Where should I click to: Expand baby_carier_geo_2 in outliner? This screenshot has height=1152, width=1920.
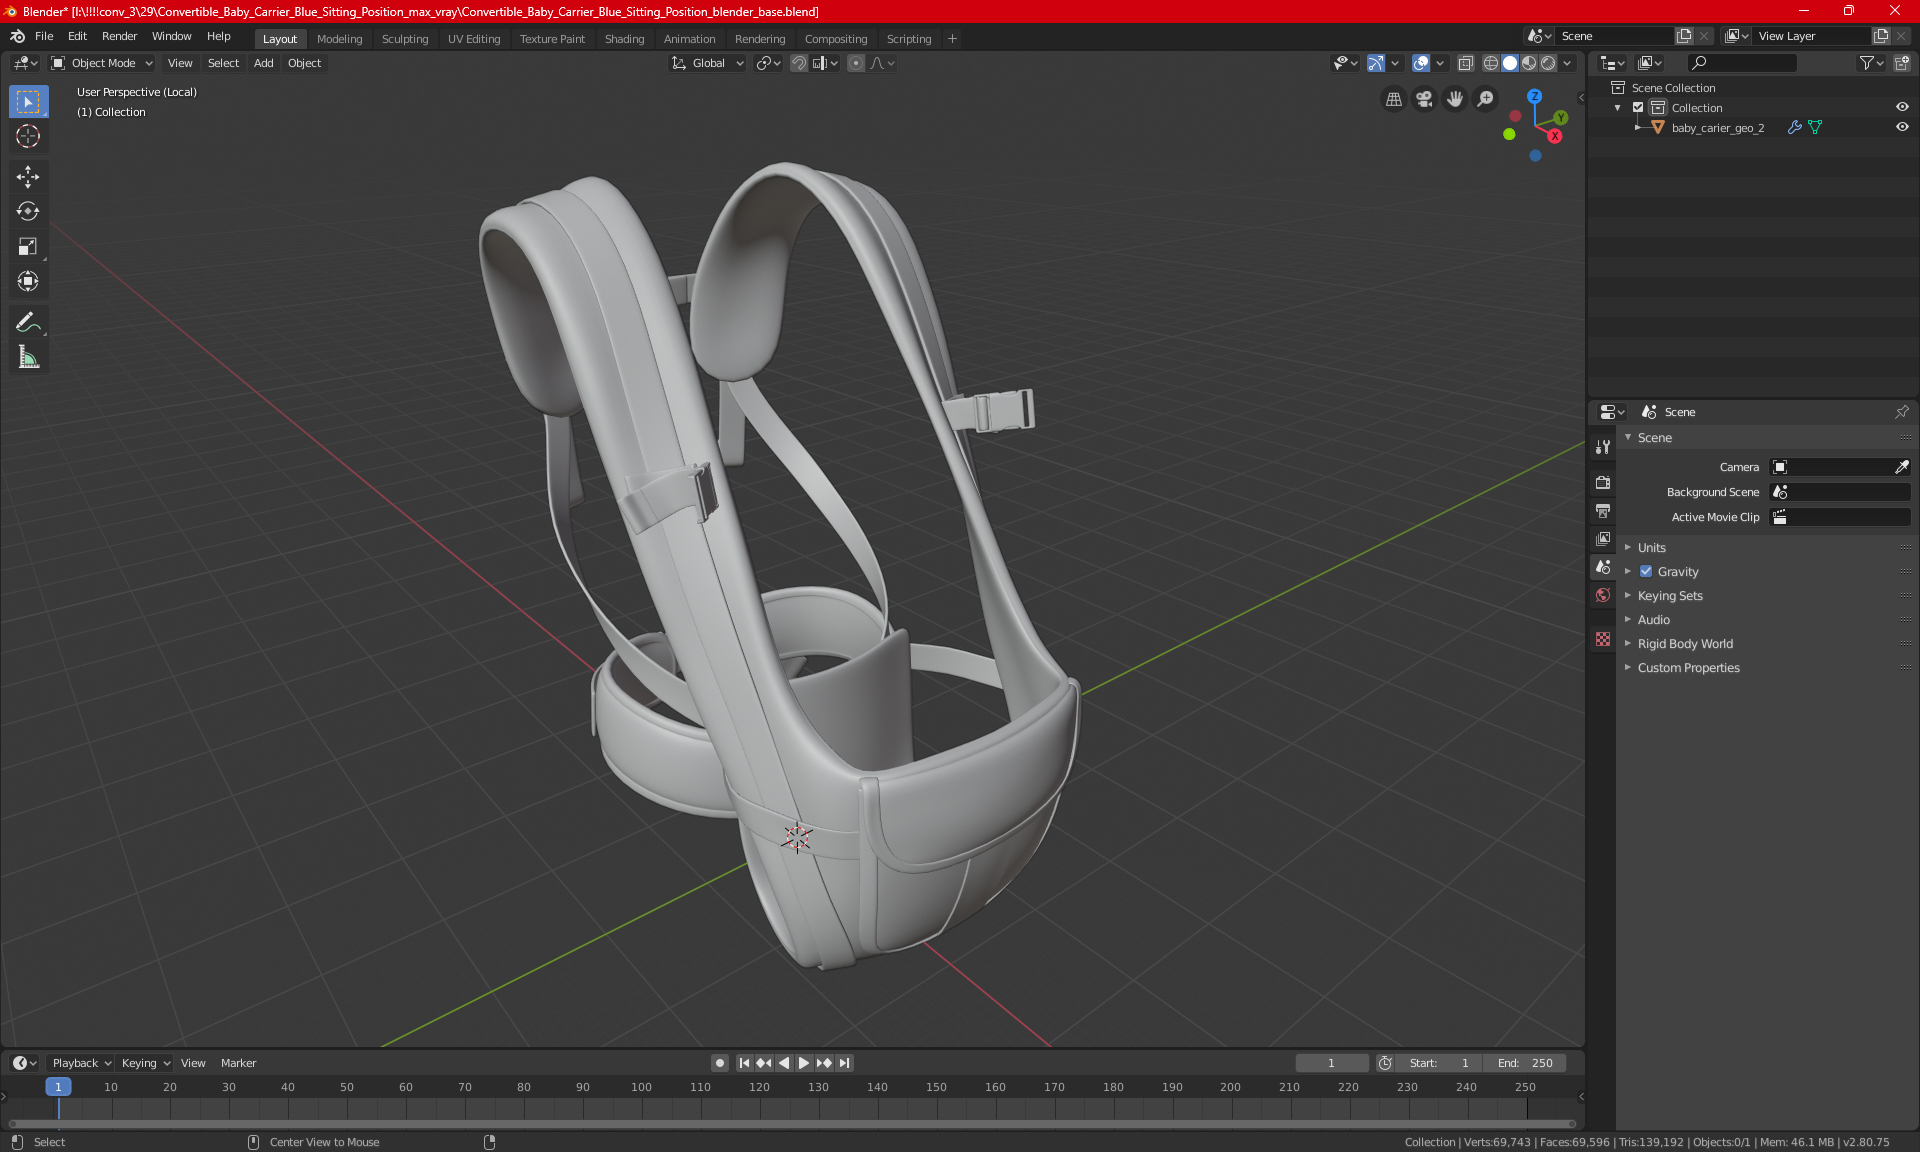click(x=1637, y=127)
